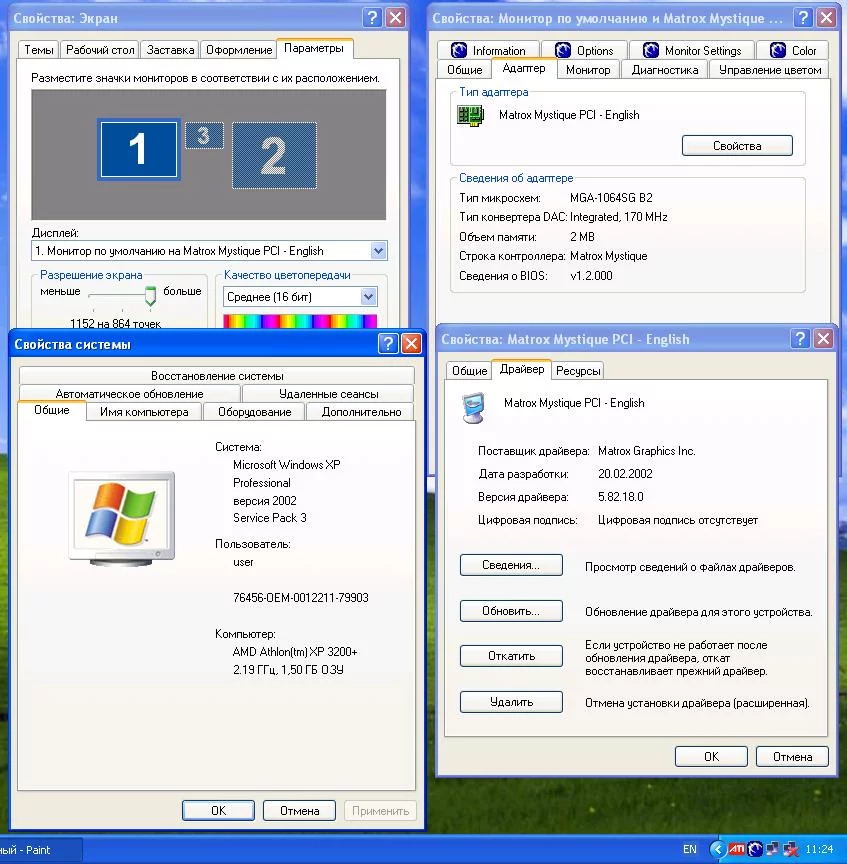Screen dimensions: 847x864
Task: Expand hidden tray icons arrow
Action: 717,849
